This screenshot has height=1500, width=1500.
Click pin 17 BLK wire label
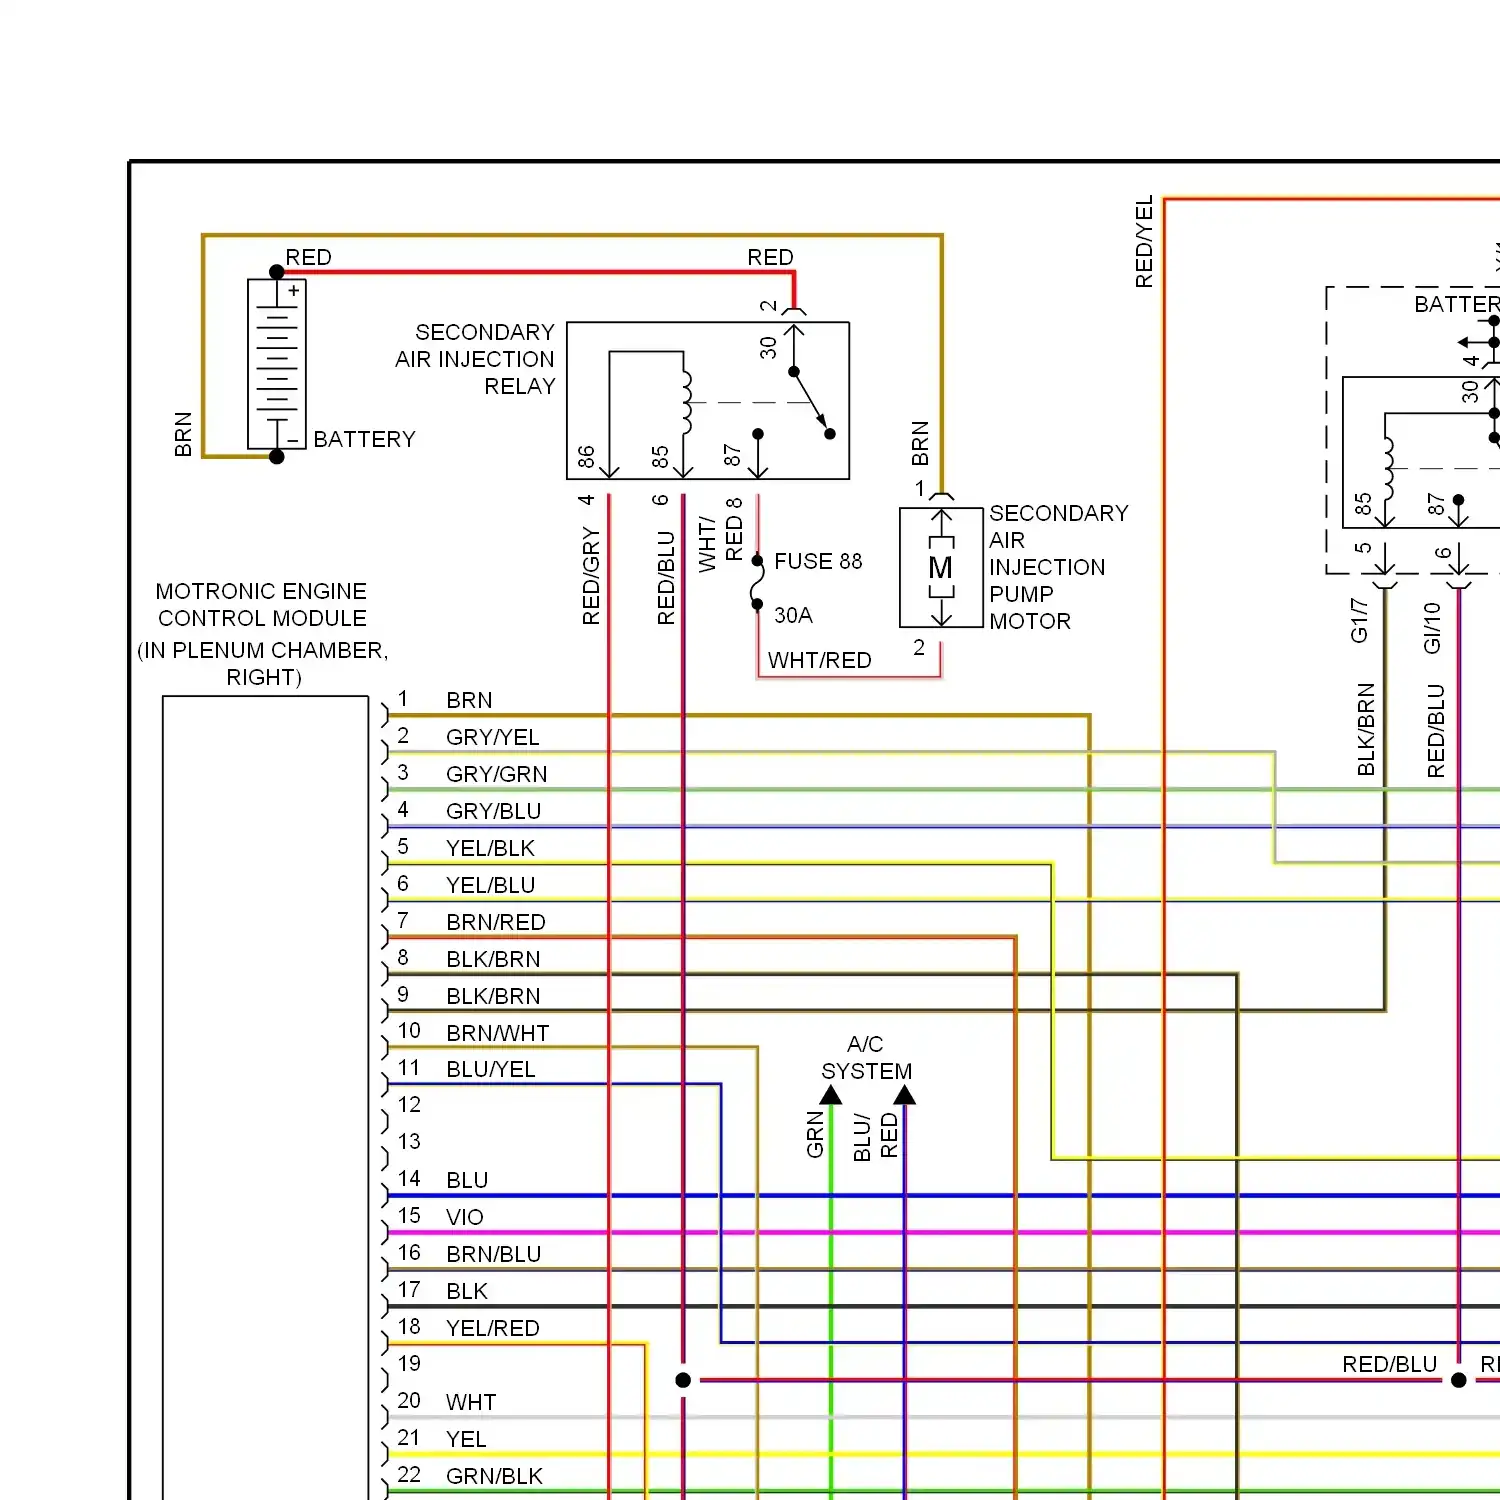tap(467, 1291)
